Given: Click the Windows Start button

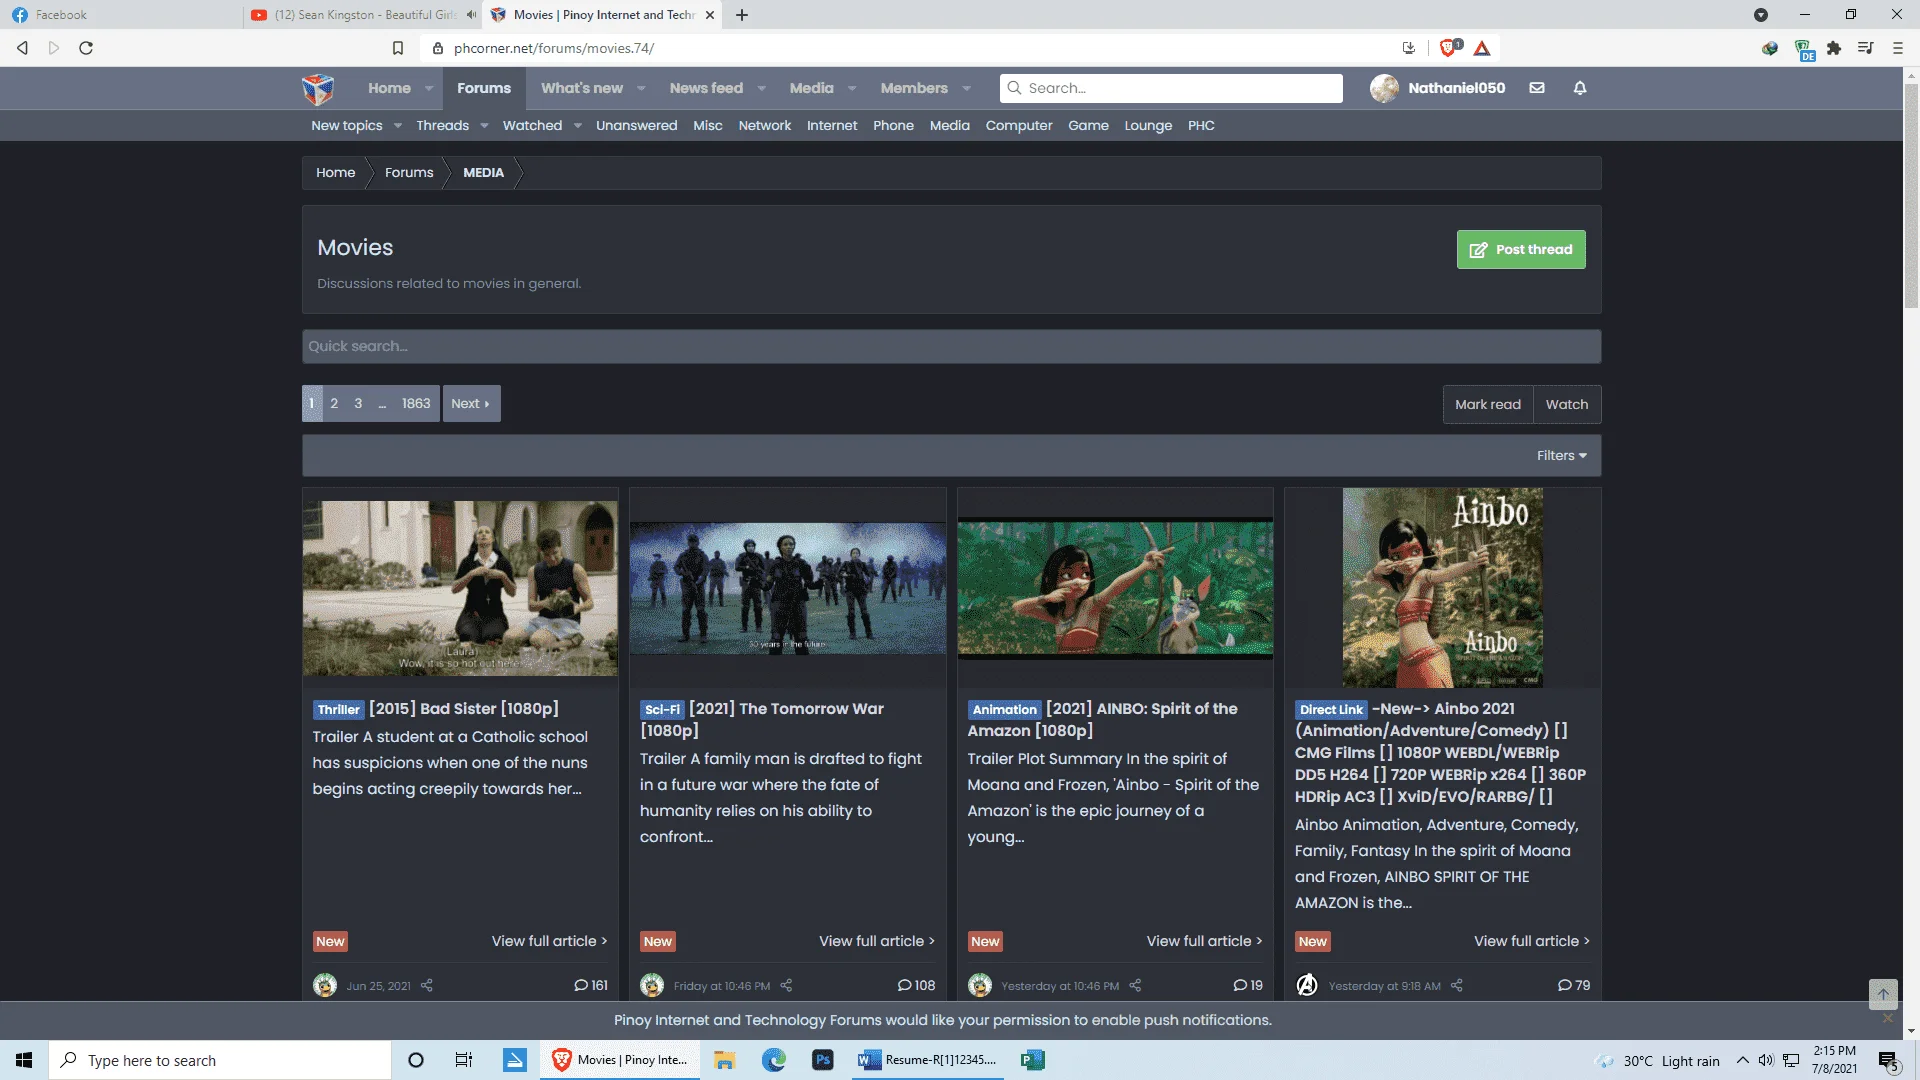Looking at the screenshot, I should pos(24,1060).
